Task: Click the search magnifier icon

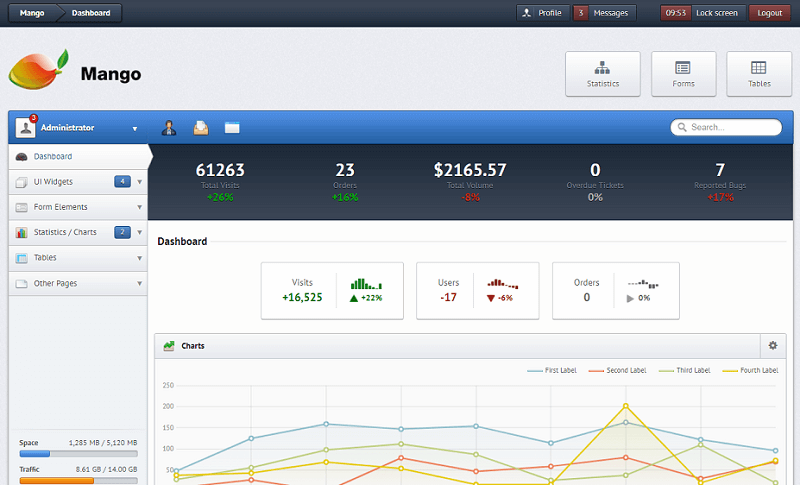Action: click(x=682, y=127)
